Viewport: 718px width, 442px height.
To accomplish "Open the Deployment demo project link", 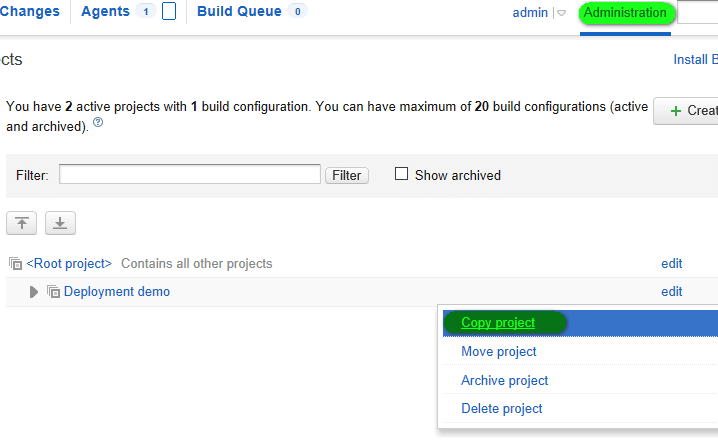I will (117, 292).
